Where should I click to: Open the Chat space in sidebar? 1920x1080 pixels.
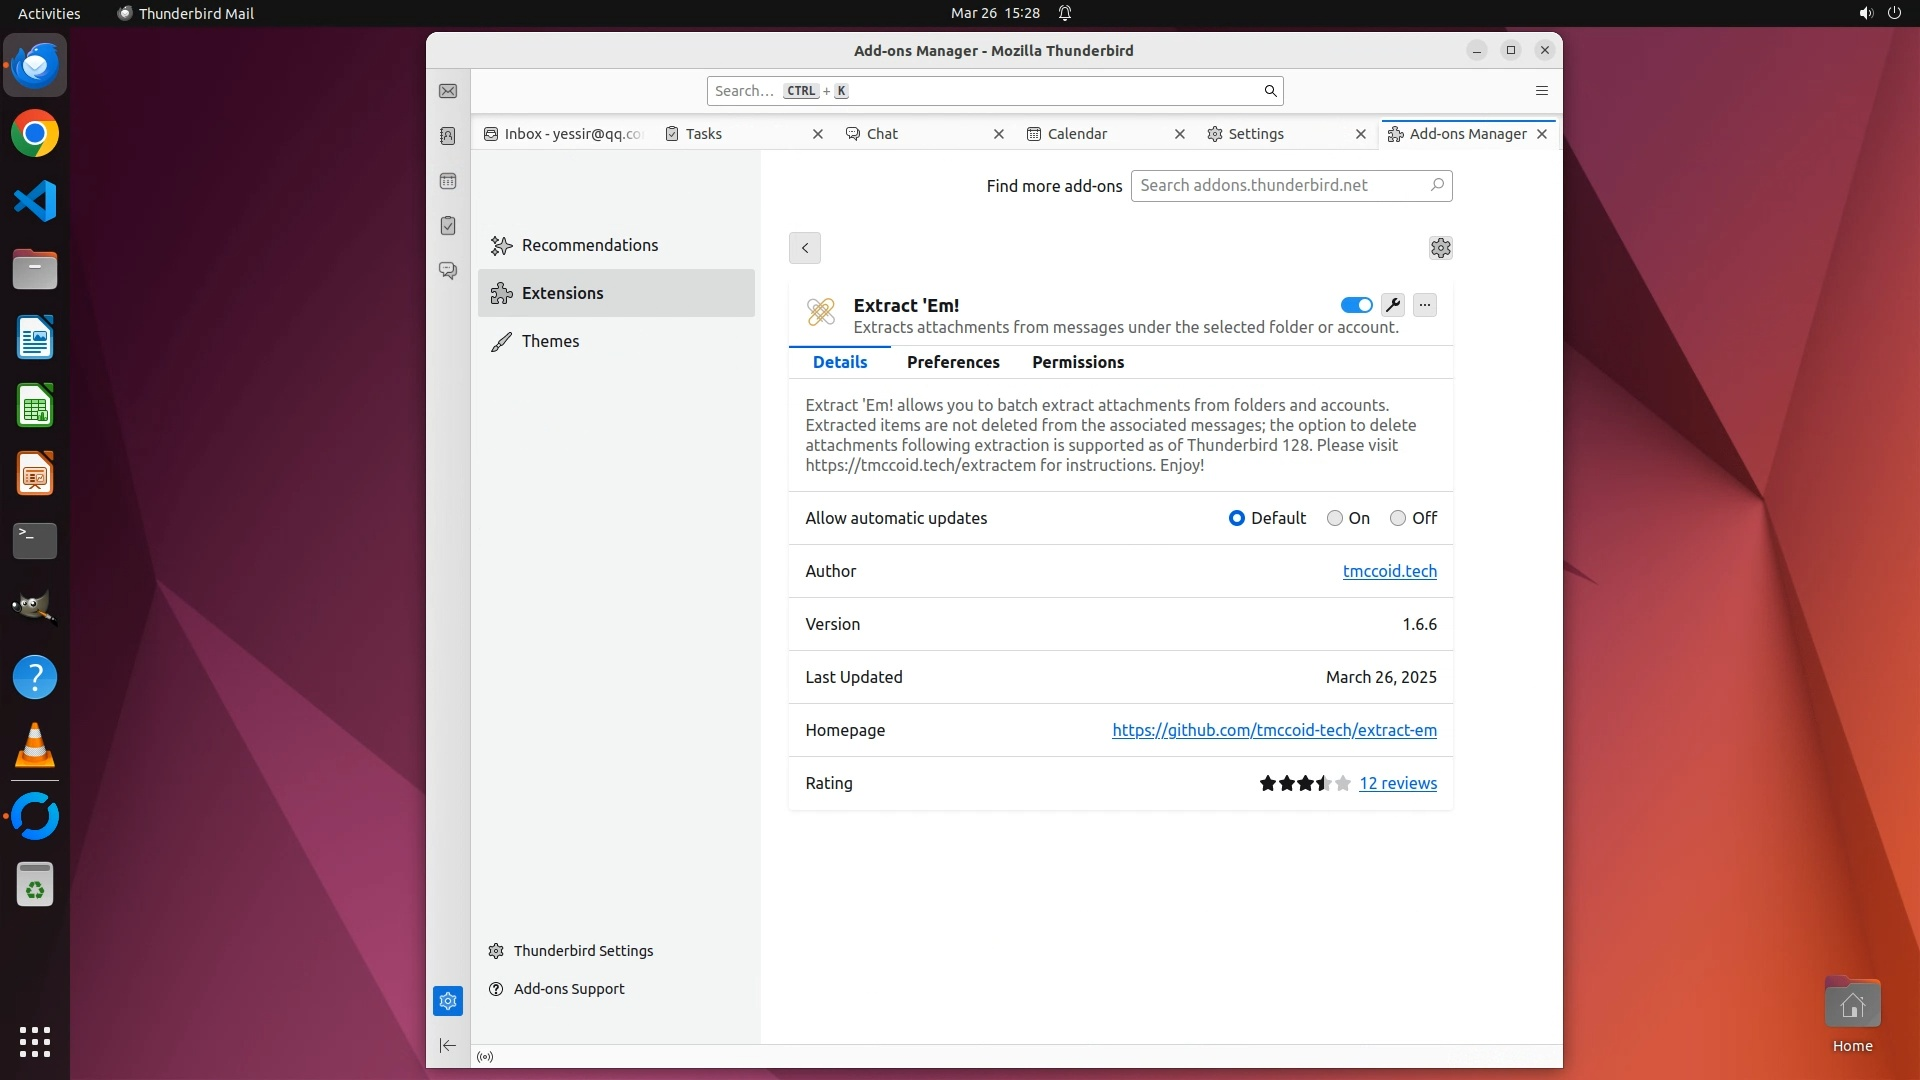[x=448, y=271]
